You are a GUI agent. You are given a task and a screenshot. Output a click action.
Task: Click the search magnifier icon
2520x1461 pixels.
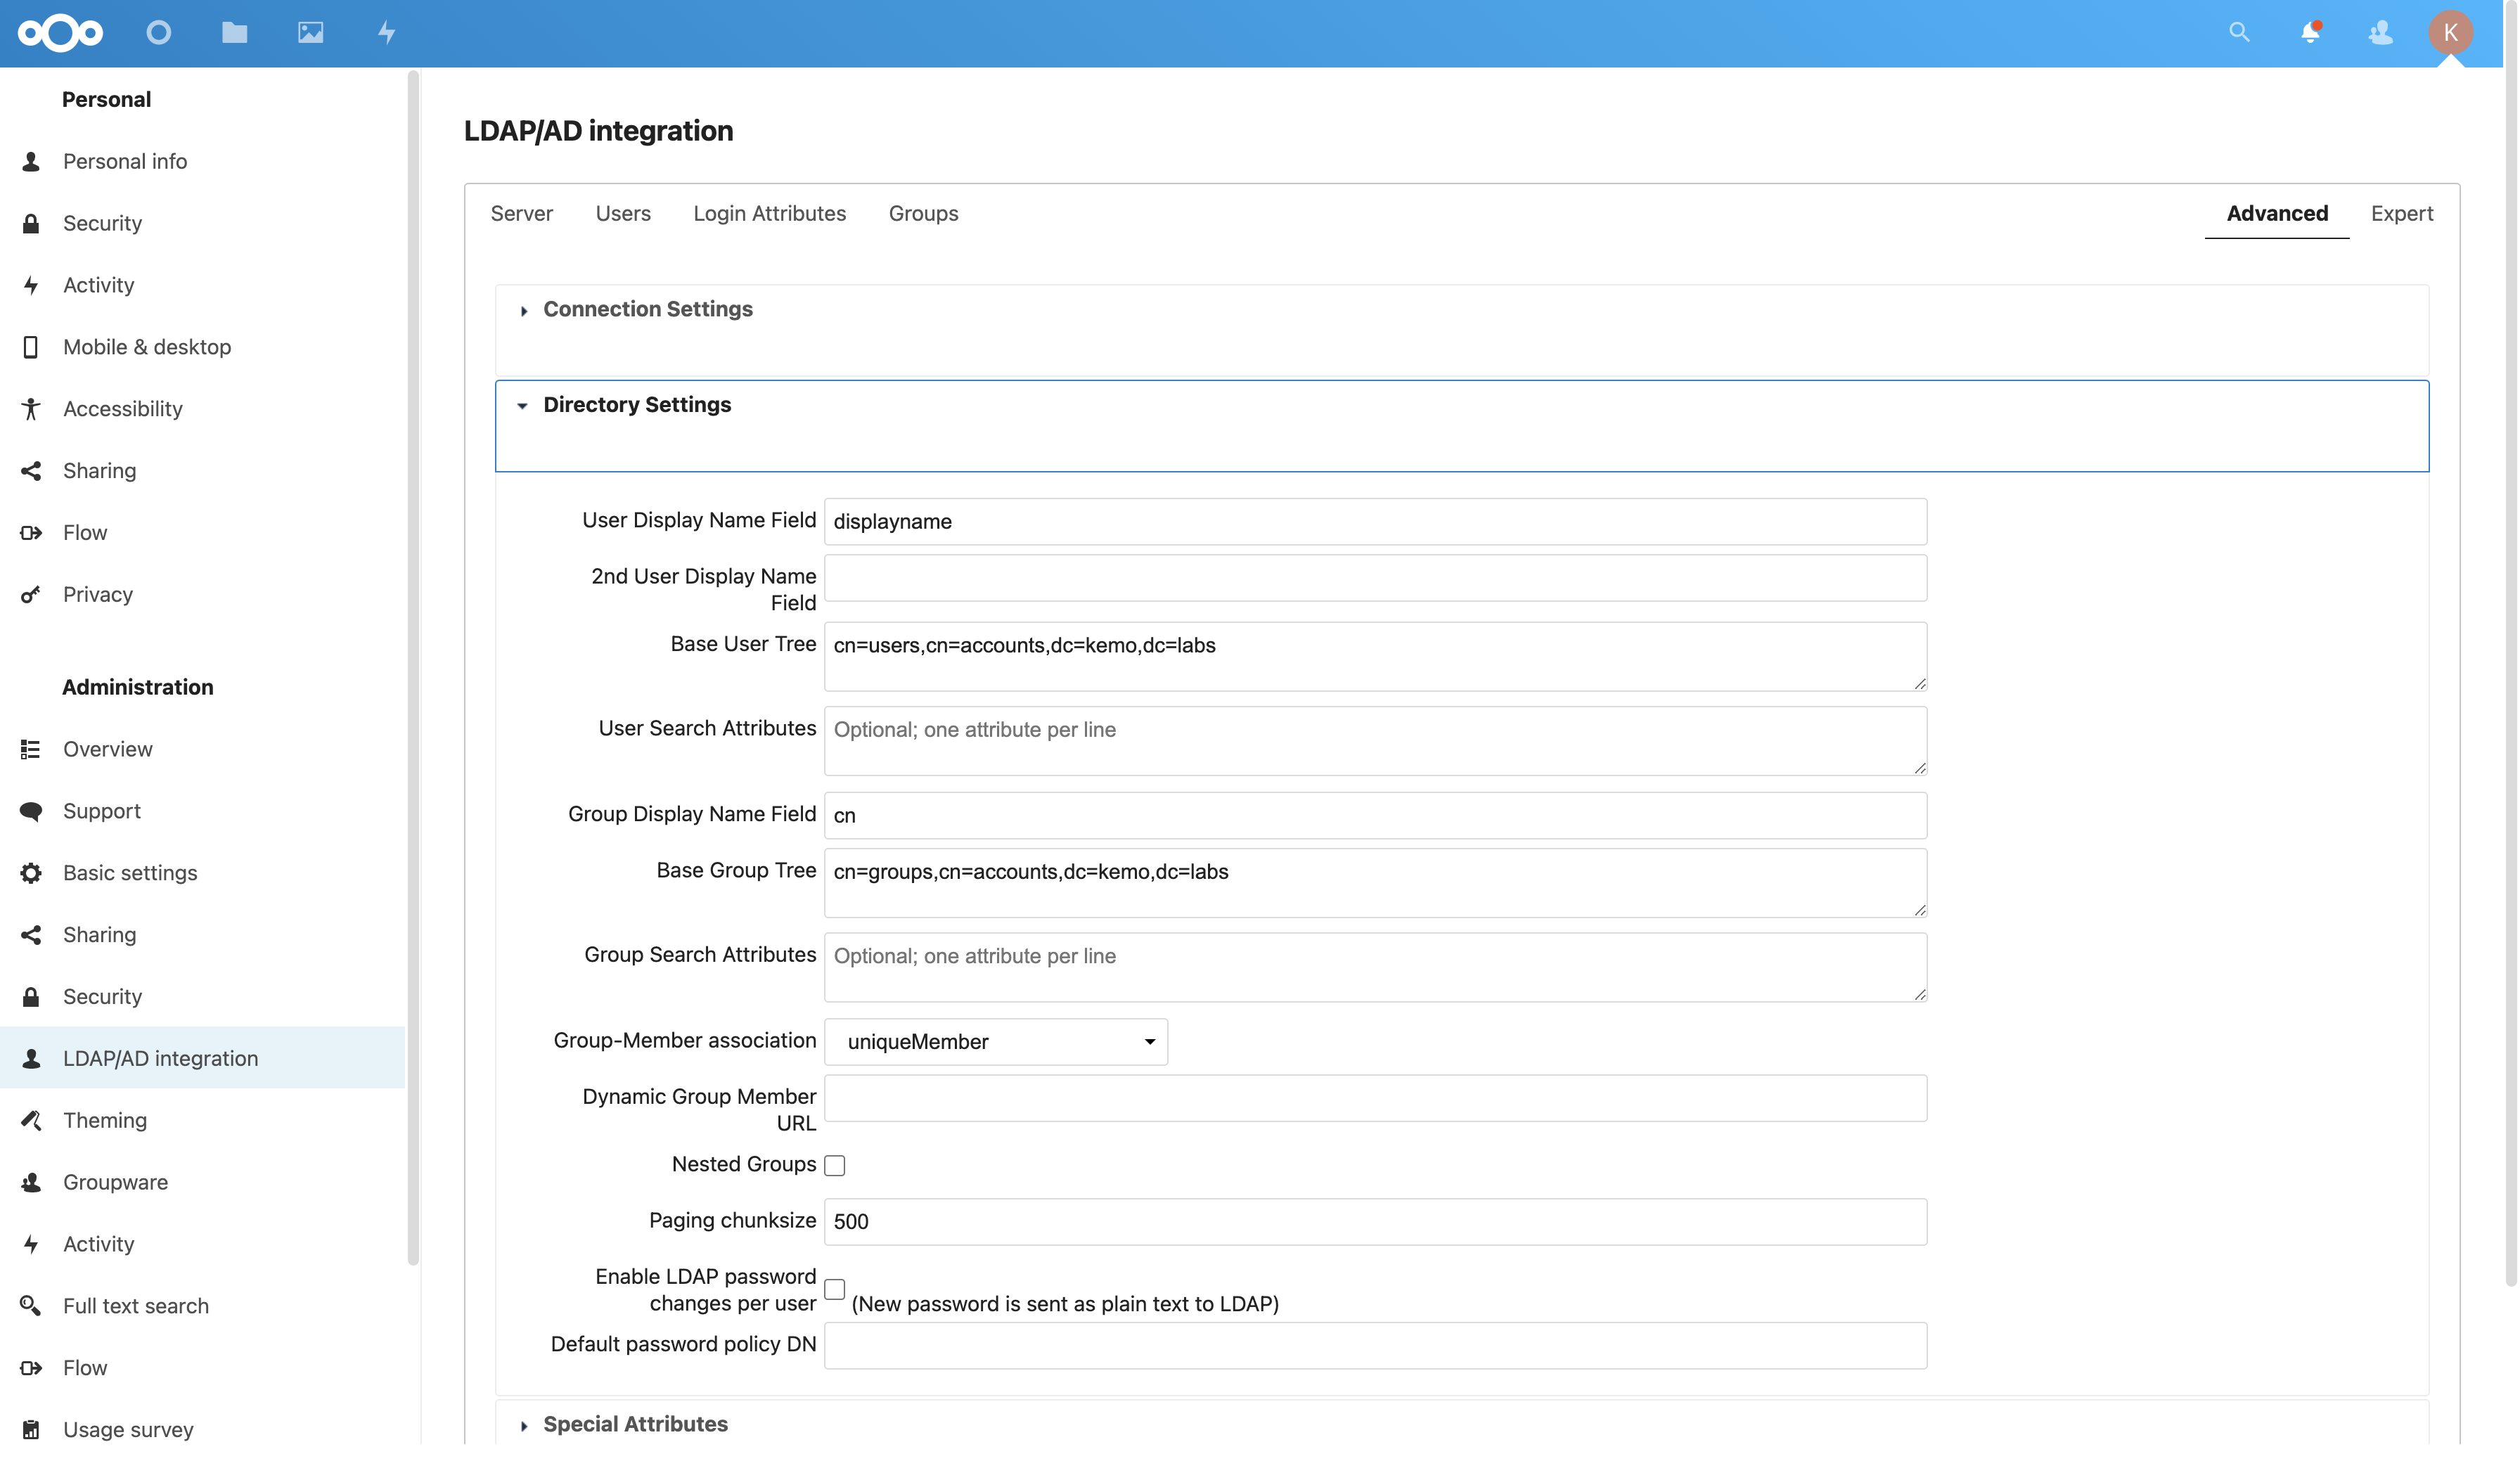click(x=2239, y=33)
